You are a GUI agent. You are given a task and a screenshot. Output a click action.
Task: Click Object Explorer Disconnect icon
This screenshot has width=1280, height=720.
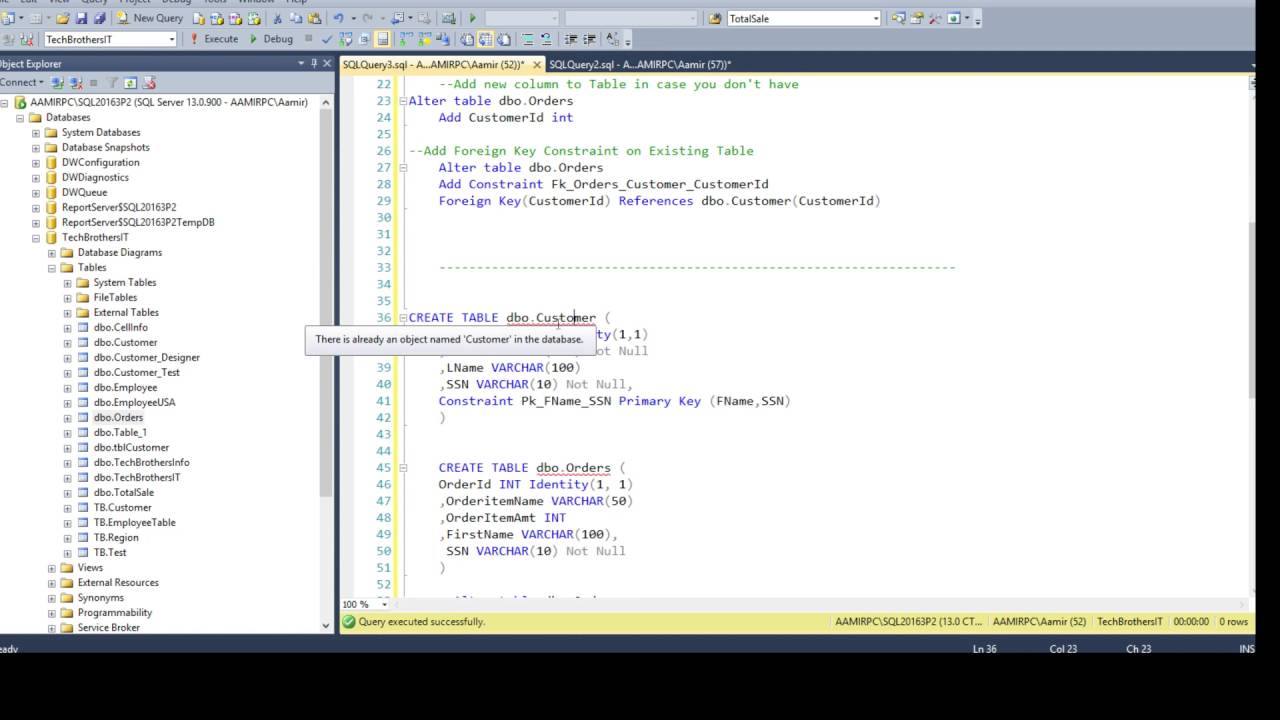pos(76,82)
